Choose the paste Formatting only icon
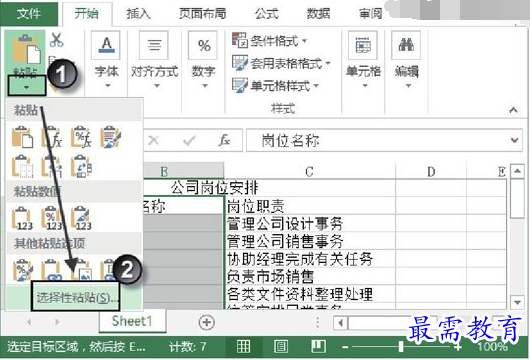Screen dimensions: 530x360 [x=22, y=270]
